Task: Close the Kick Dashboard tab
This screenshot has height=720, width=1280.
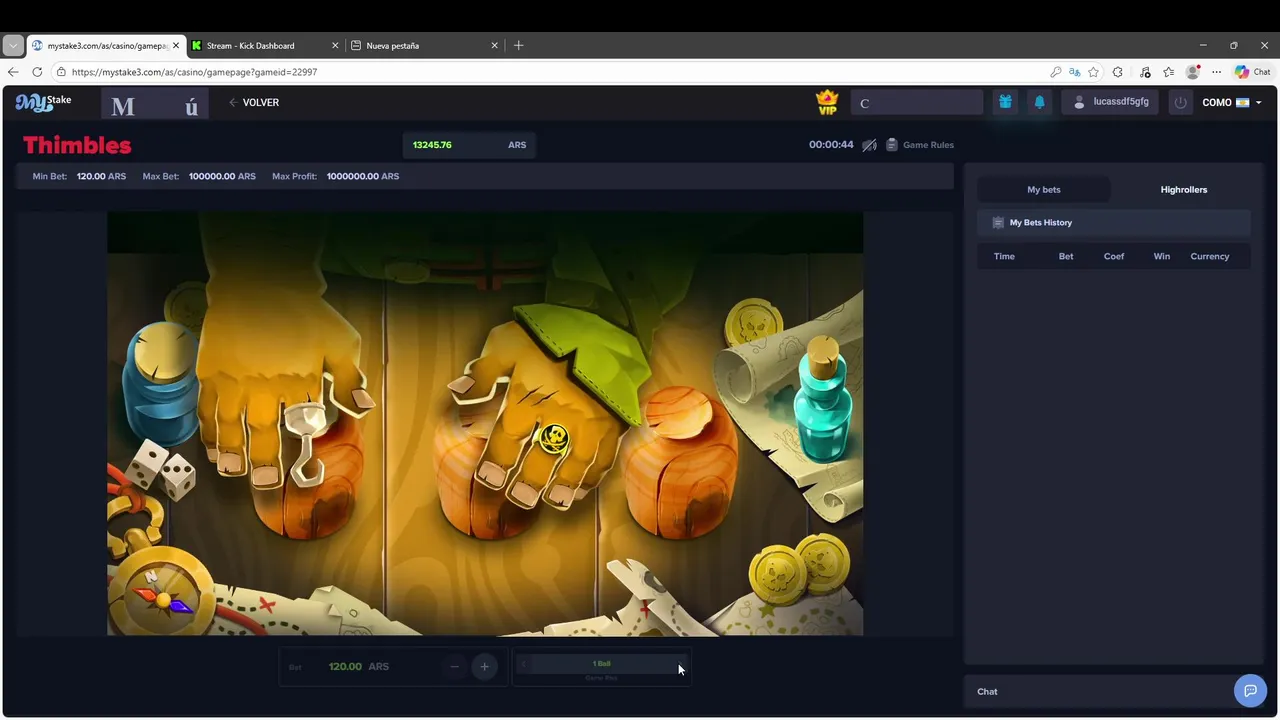Action: (335, 45)
